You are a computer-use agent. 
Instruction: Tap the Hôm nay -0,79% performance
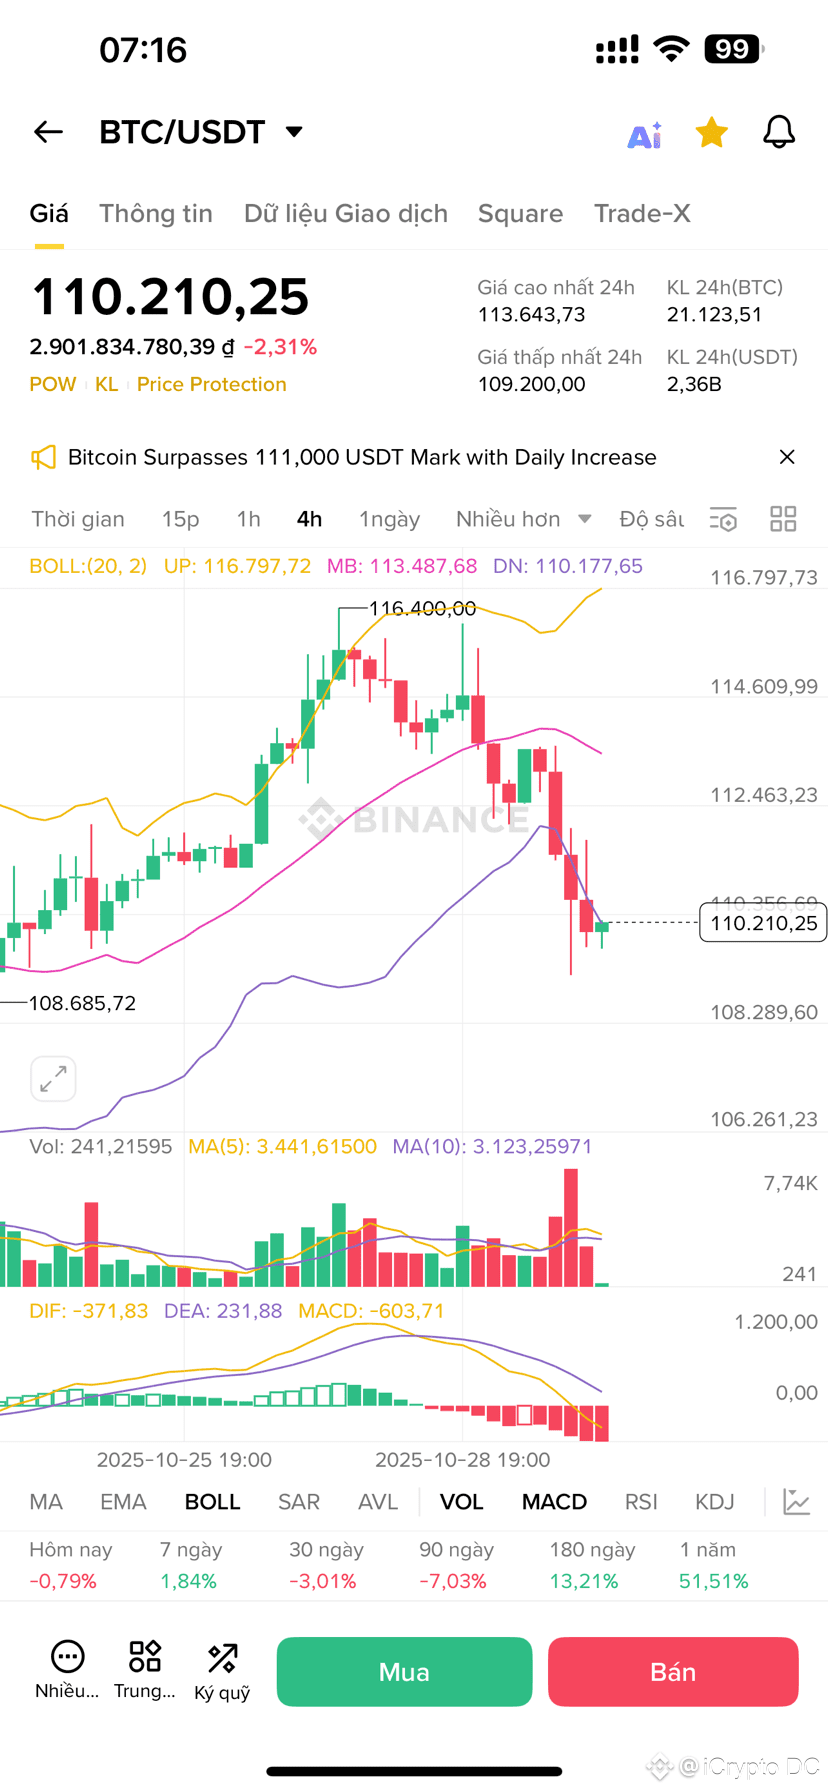pyautogui.click(x=70, y=1565)
